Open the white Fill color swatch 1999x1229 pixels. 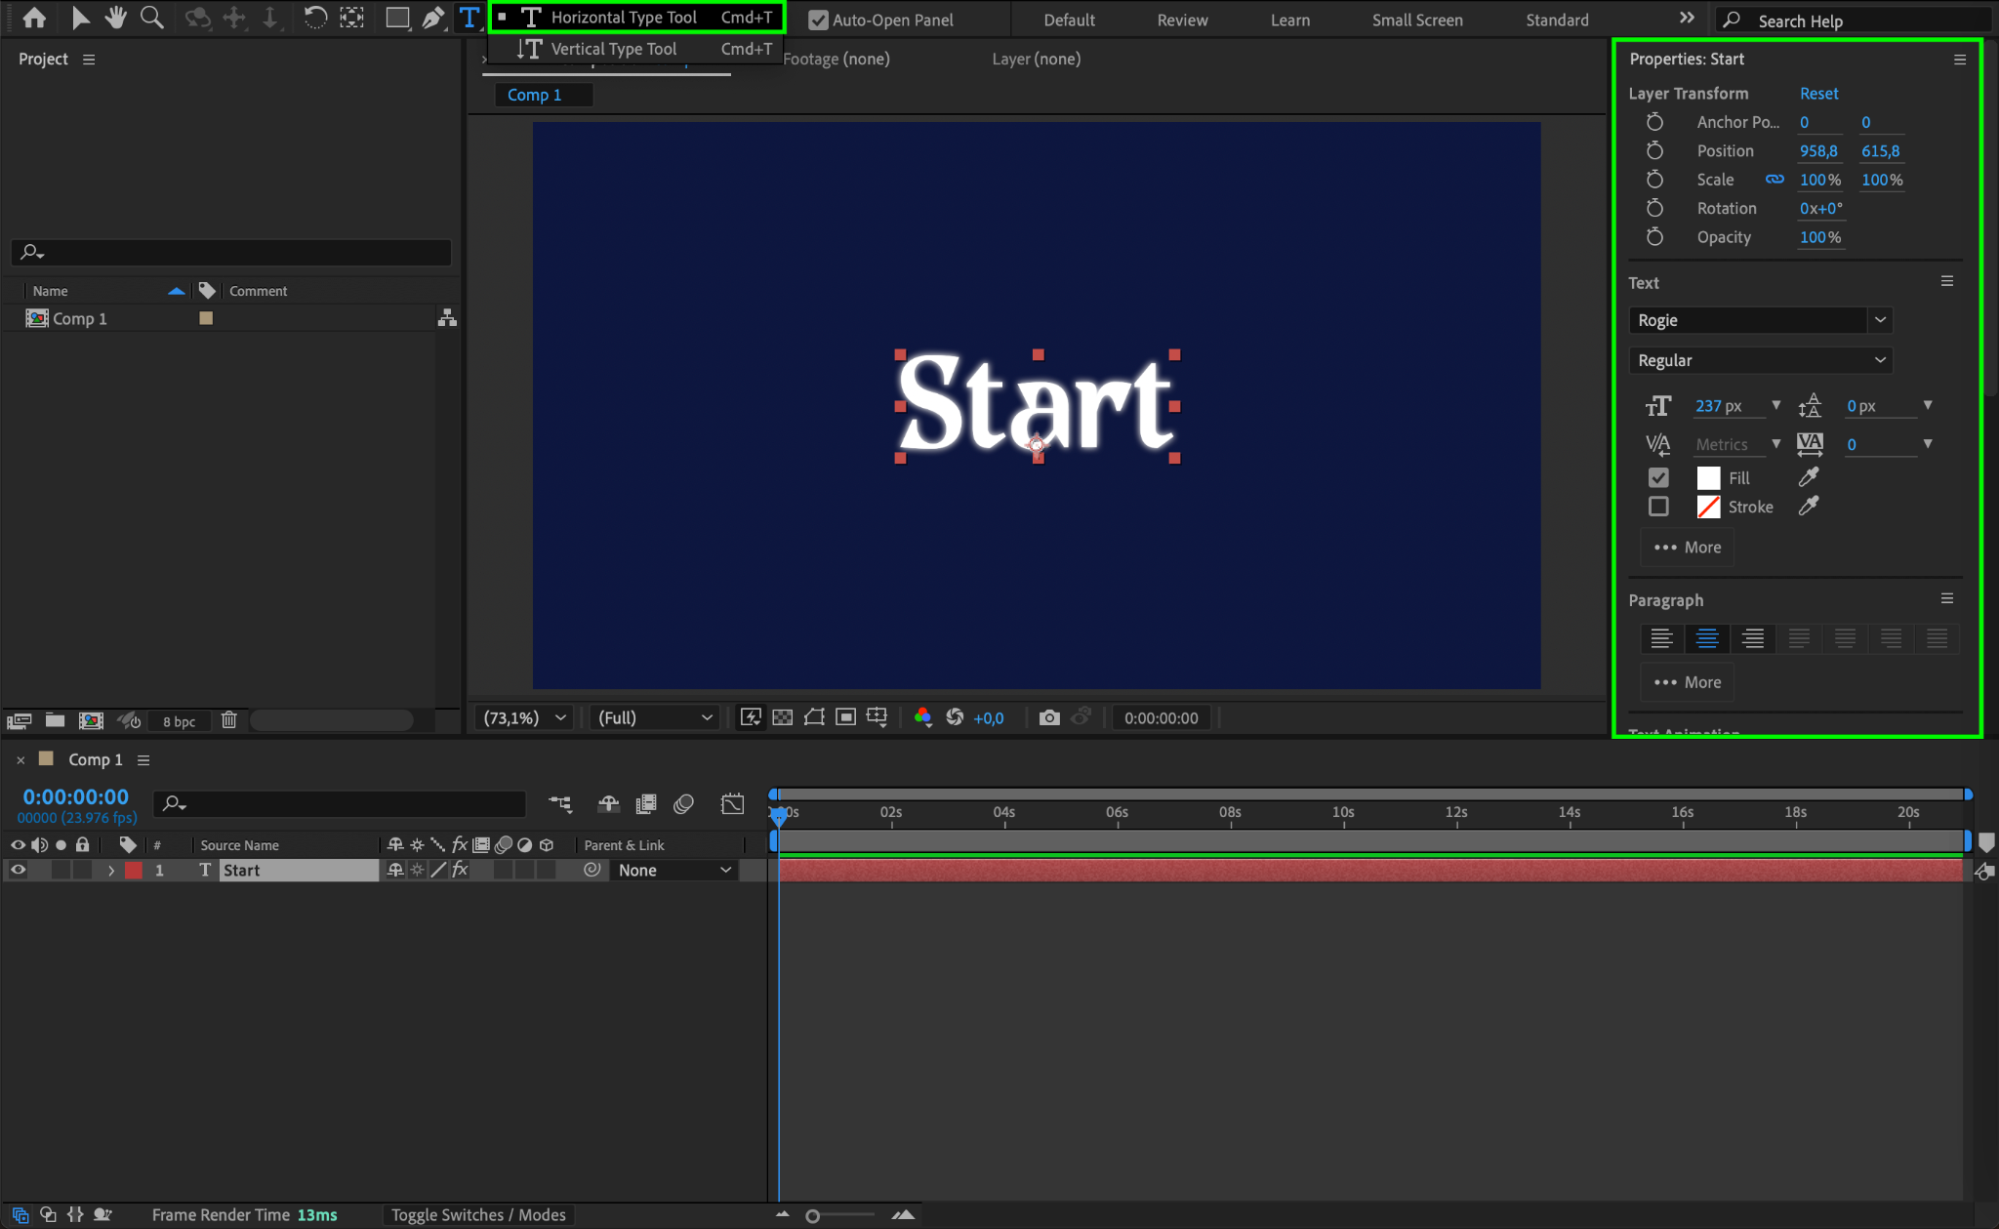tap(1708, 478)
